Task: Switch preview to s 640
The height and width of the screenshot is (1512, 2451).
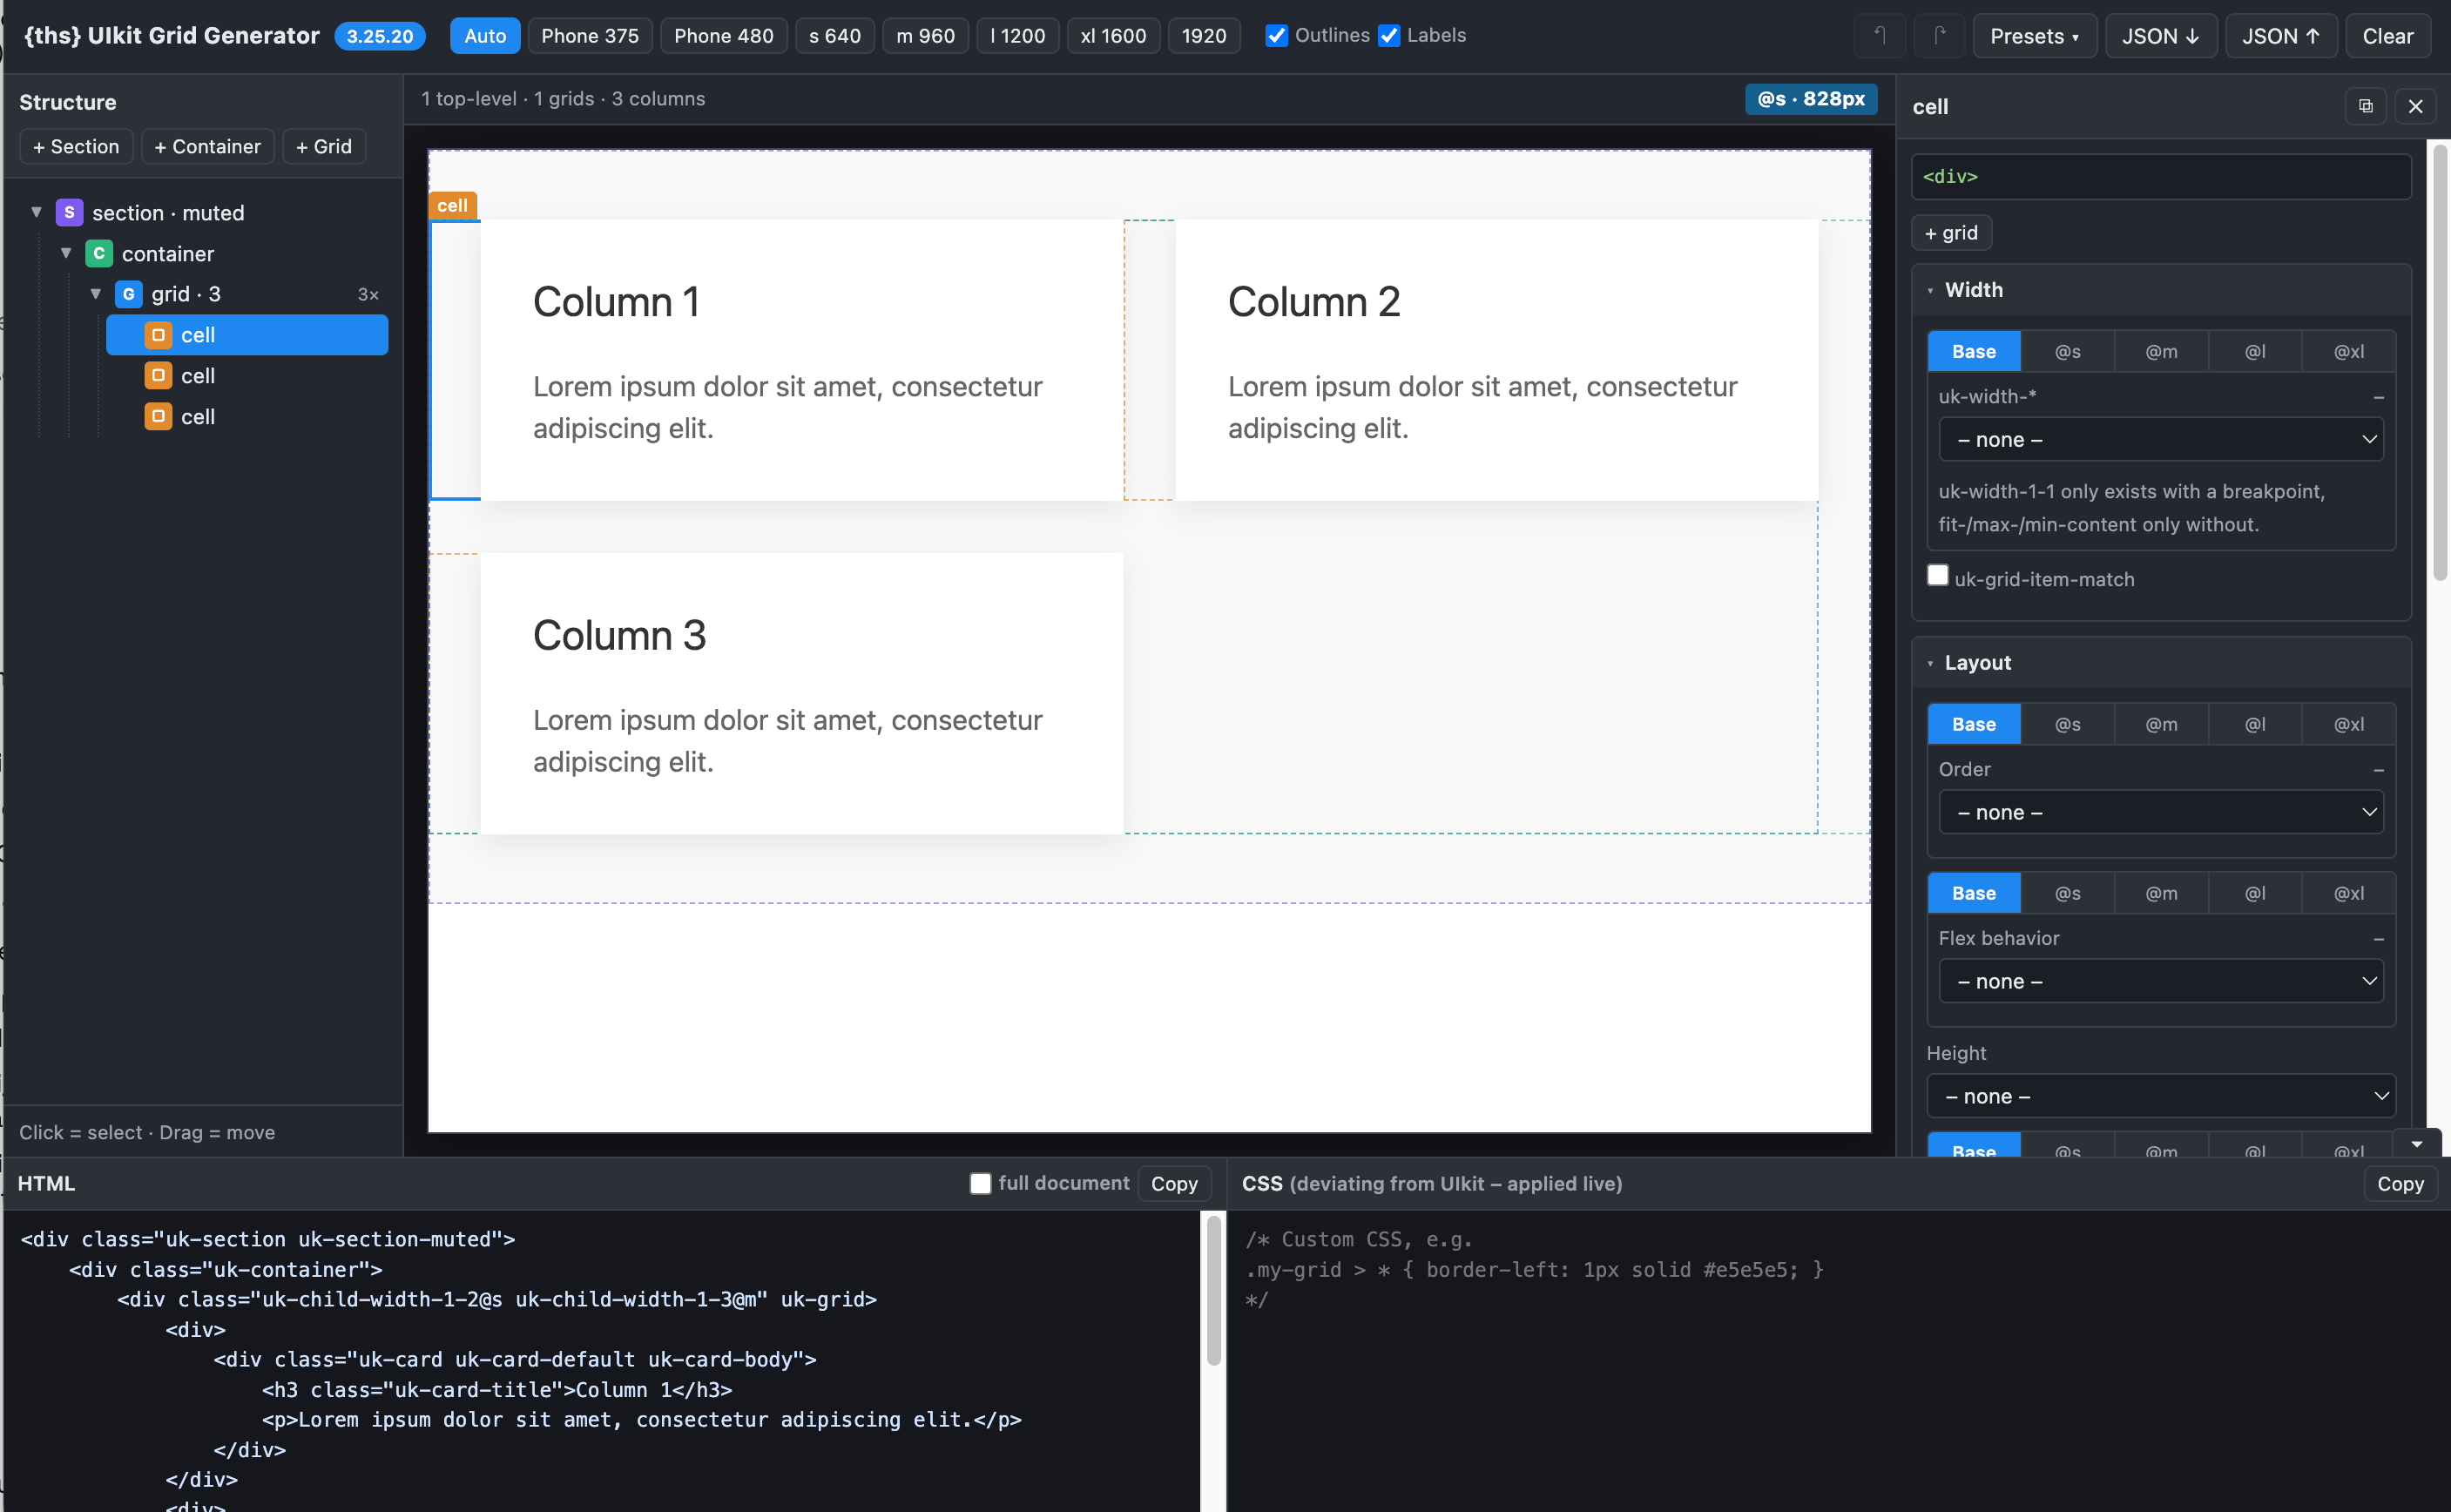Action: click(x=835, y=36)
